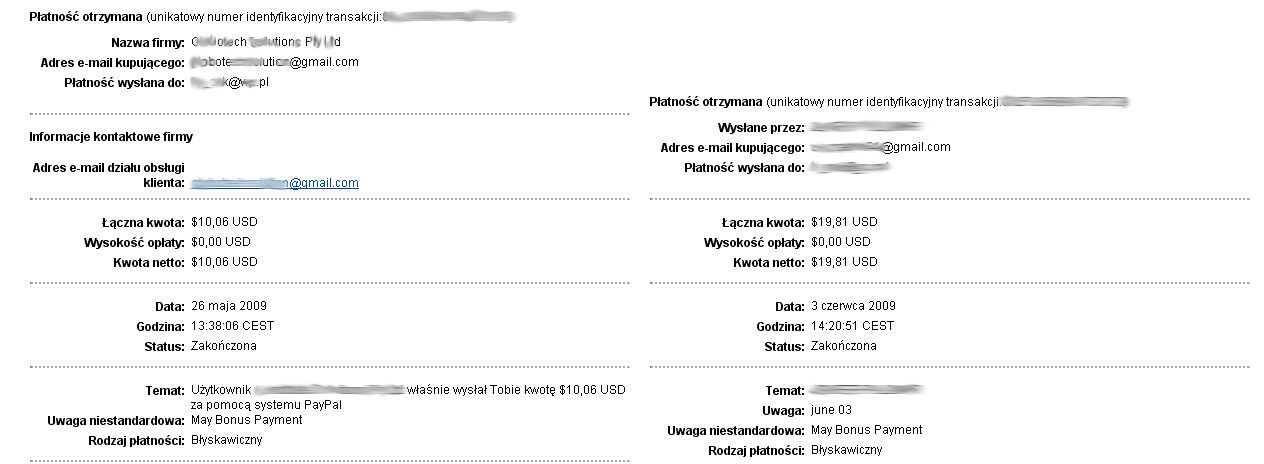Click the date '3 czerwca 2009'

[x=853, y=306]
